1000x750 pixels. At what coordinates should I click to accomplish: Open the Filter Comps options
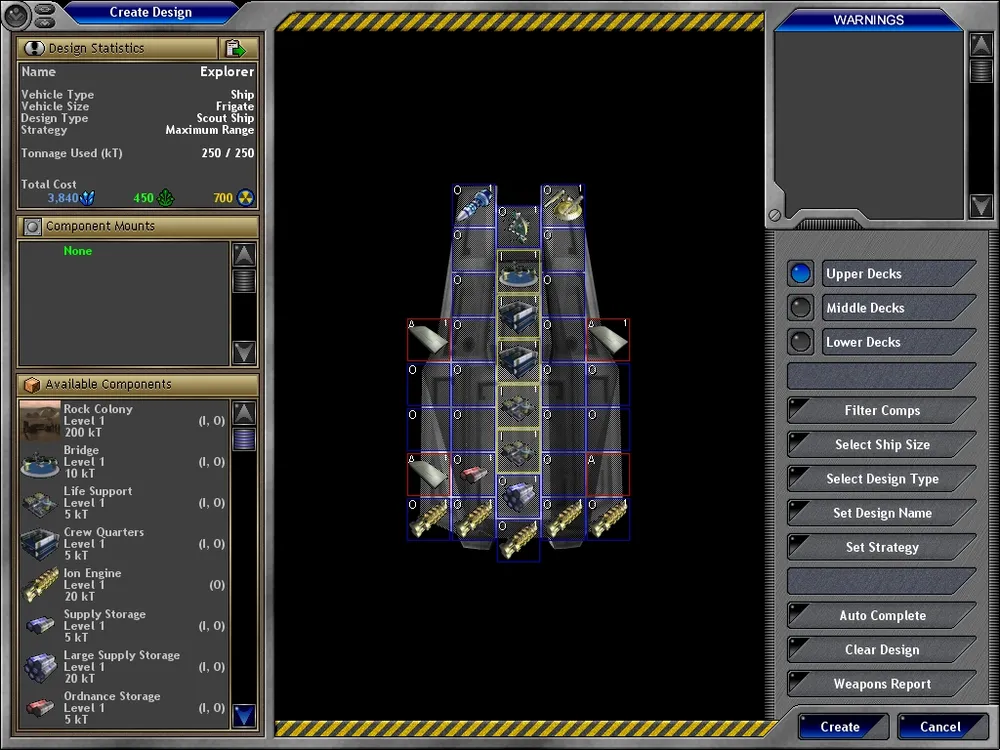click(881, 411)
